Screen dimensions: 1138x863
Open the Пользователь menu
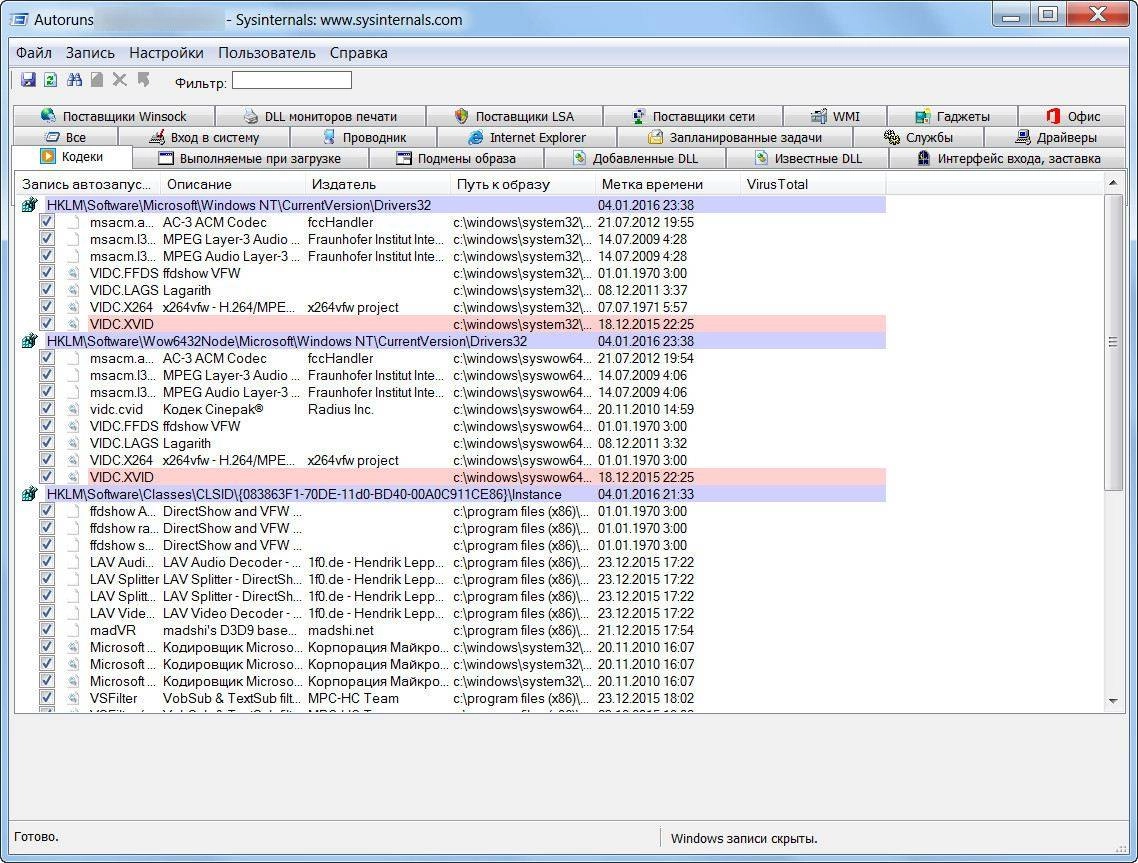click(x=266, y=53)
